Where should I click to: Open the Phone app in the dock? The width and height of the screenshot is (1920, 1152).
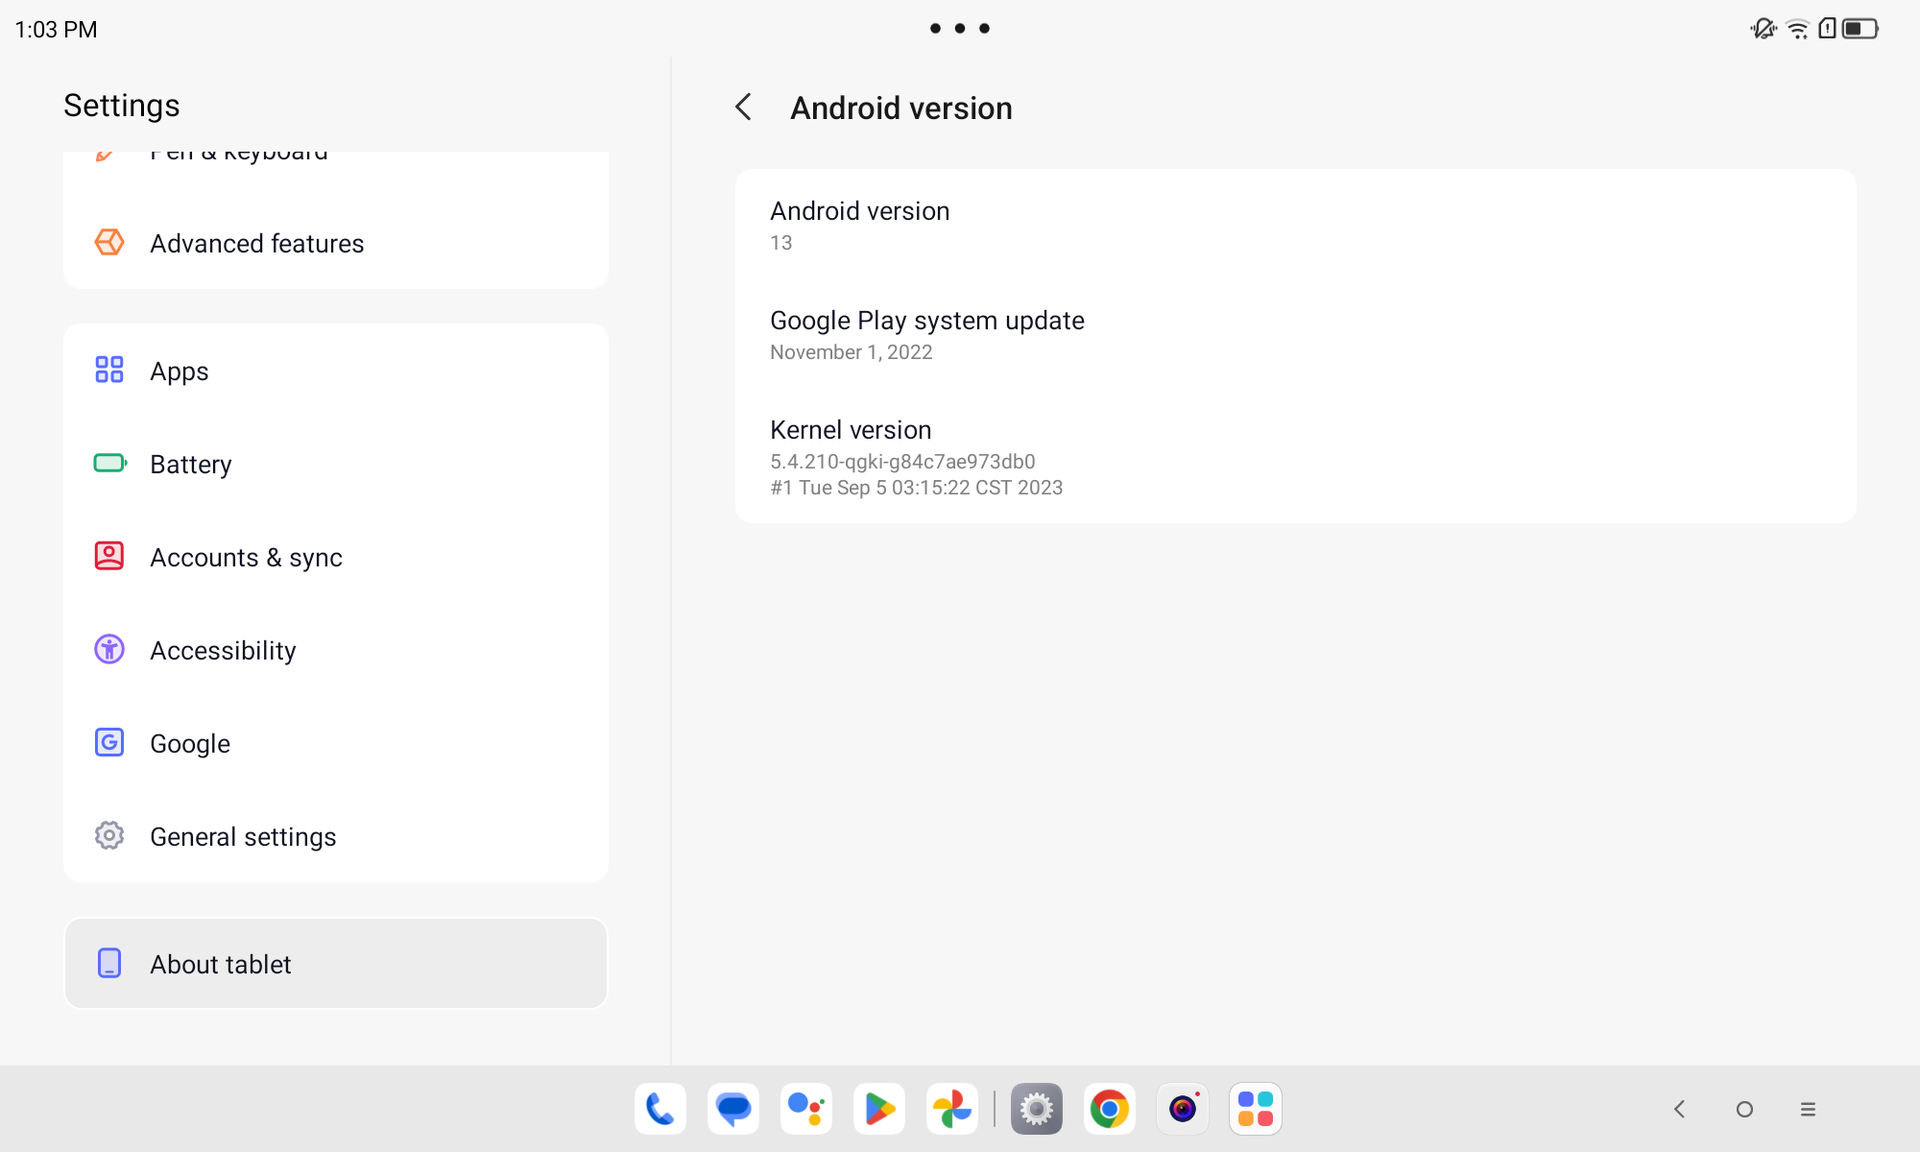point(660,1109)
